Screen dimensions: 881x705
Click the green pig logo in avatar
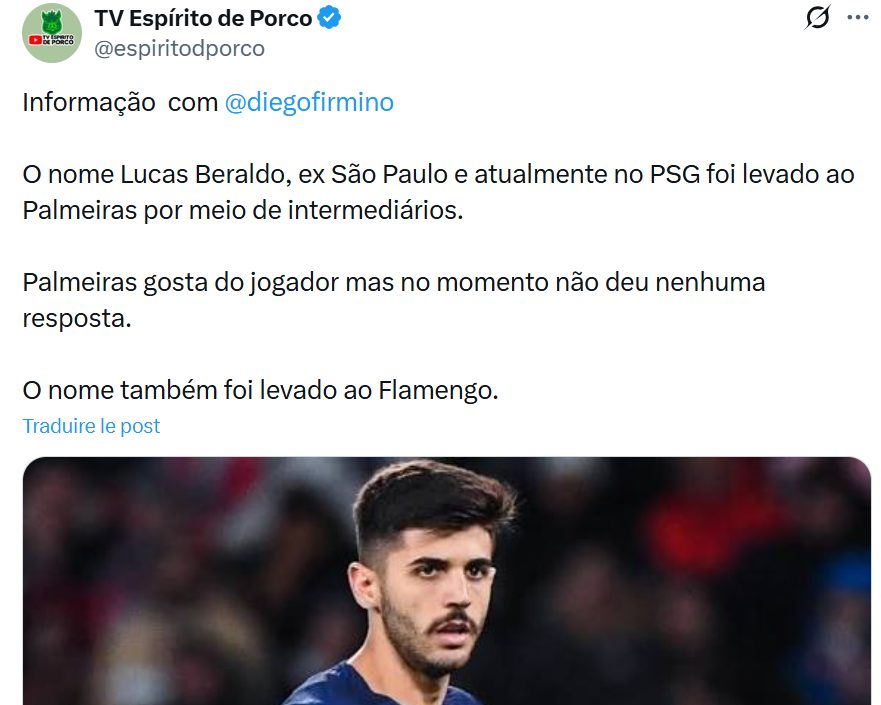tap(52, 22)
